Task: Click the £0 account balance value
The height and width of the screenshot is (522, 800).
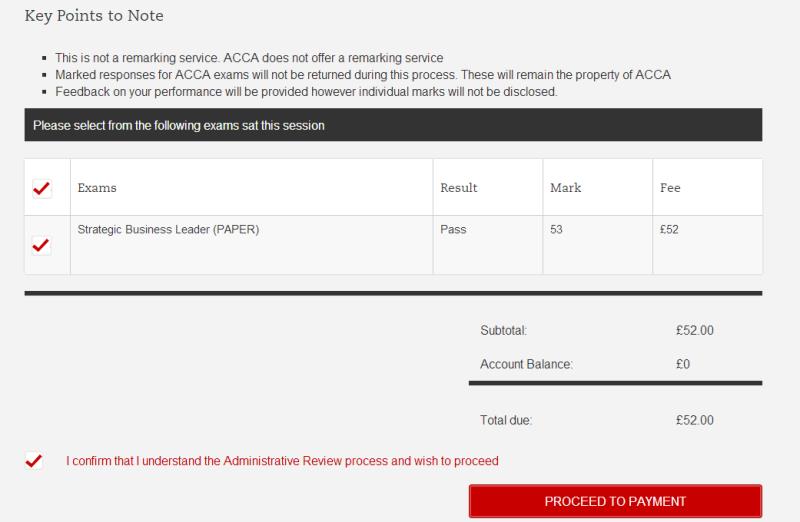Action: point(682,364)
